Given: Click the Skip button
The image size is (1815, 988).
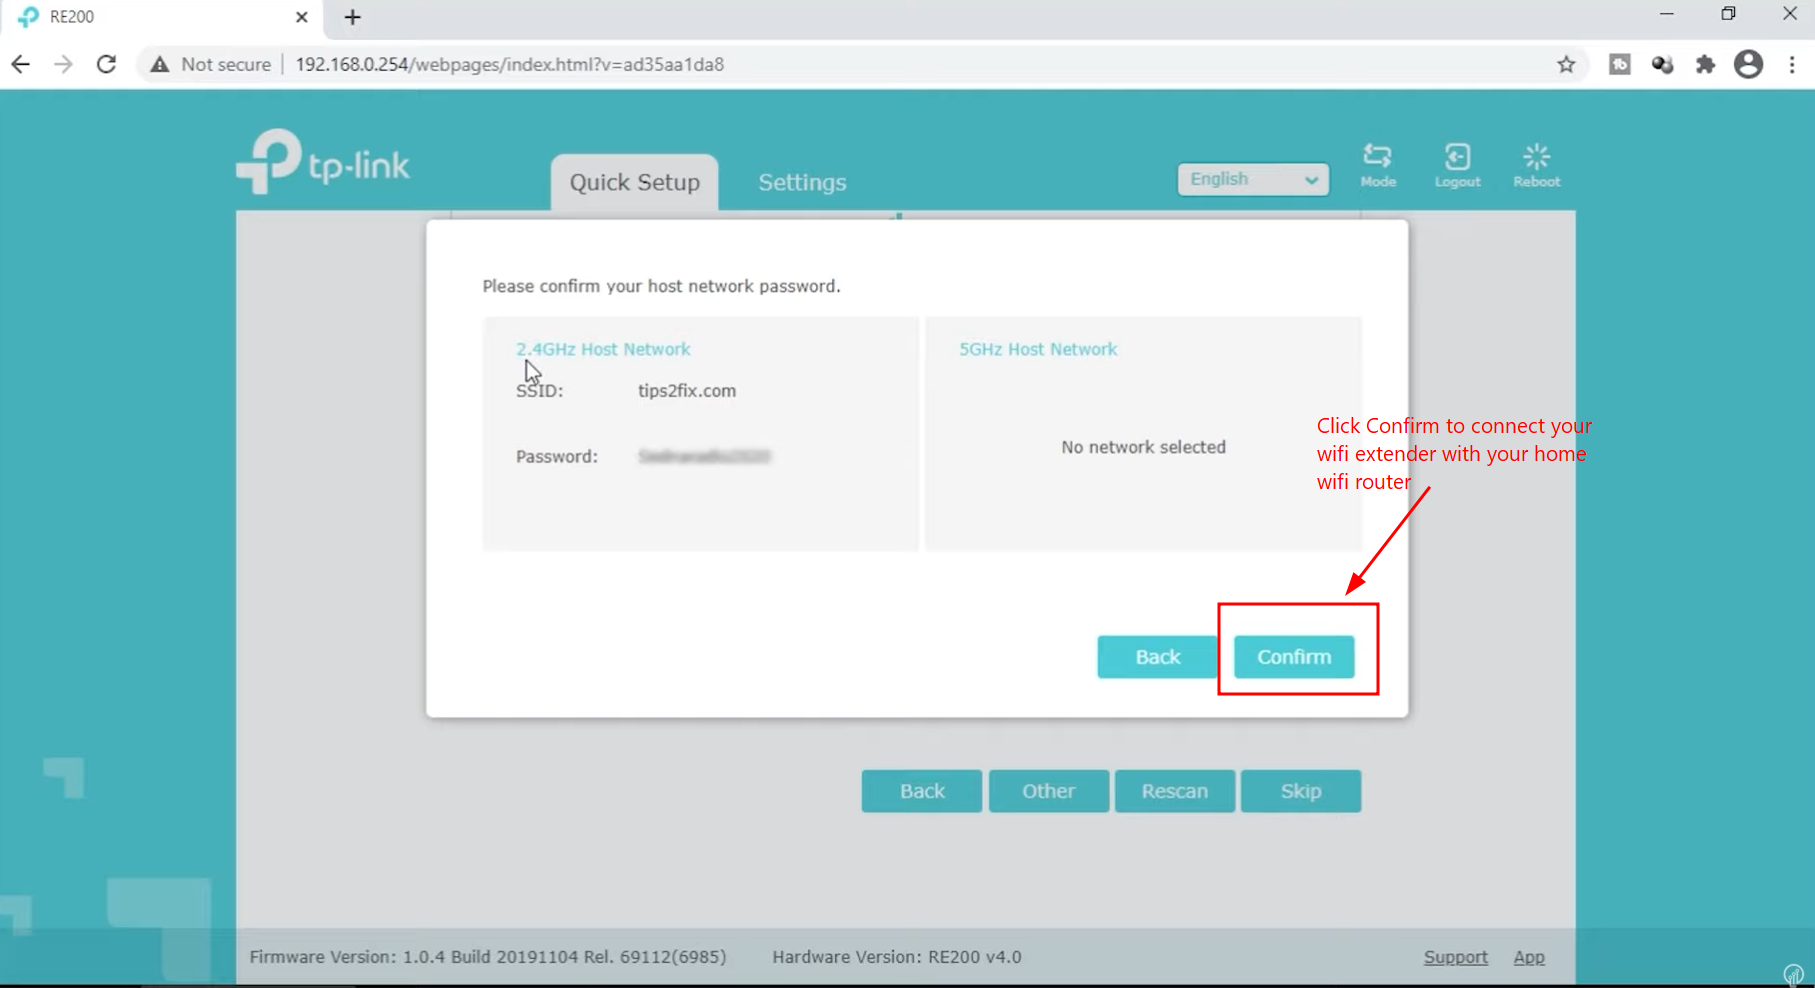Looking at the screenshot, I should tap(1300, 791).
